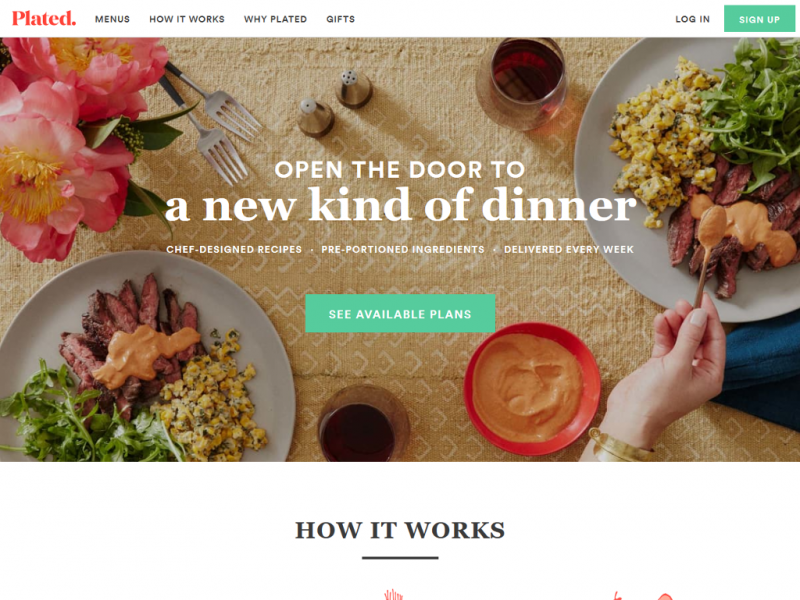
Task: Click the salt and pepper shakers
Action: 335,104
